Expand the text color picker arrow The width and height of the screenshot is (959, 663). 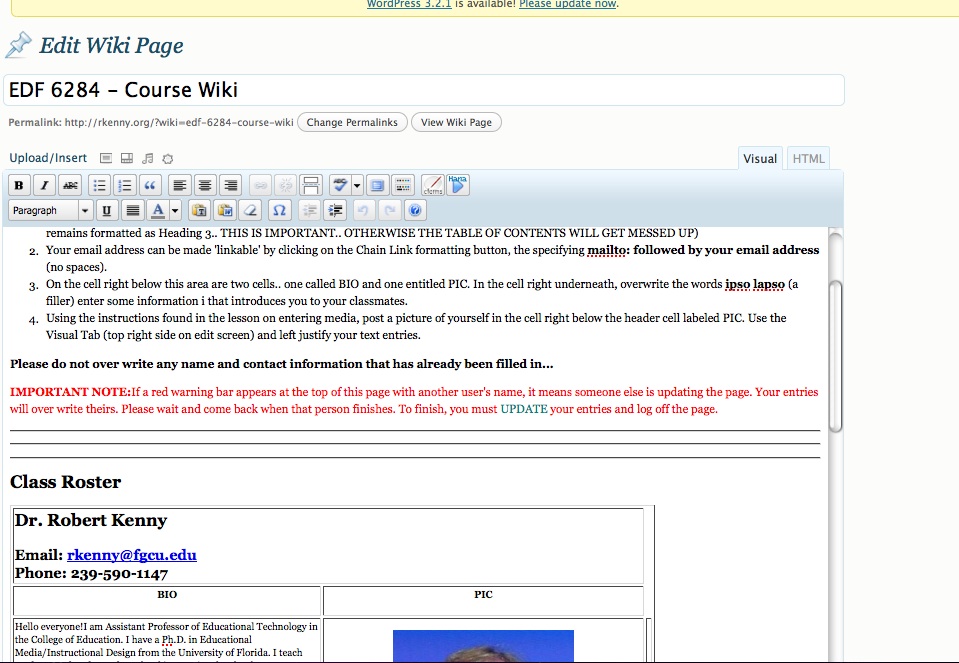pyautogui.click(x=175, y=211)
